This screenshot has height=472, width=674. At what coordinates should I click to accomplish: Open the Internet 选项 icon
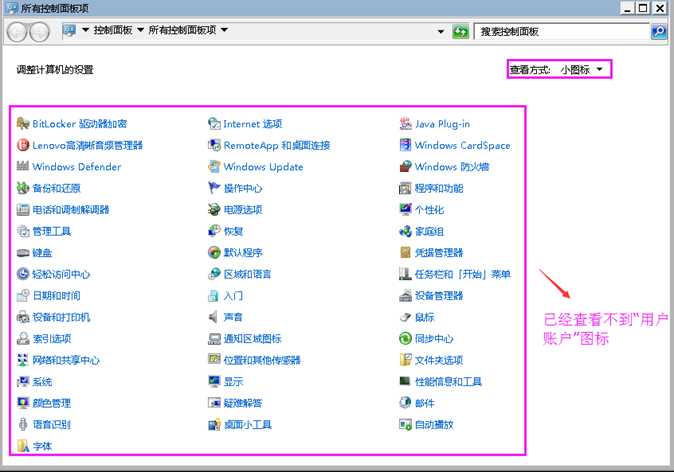tap(214, 124)
